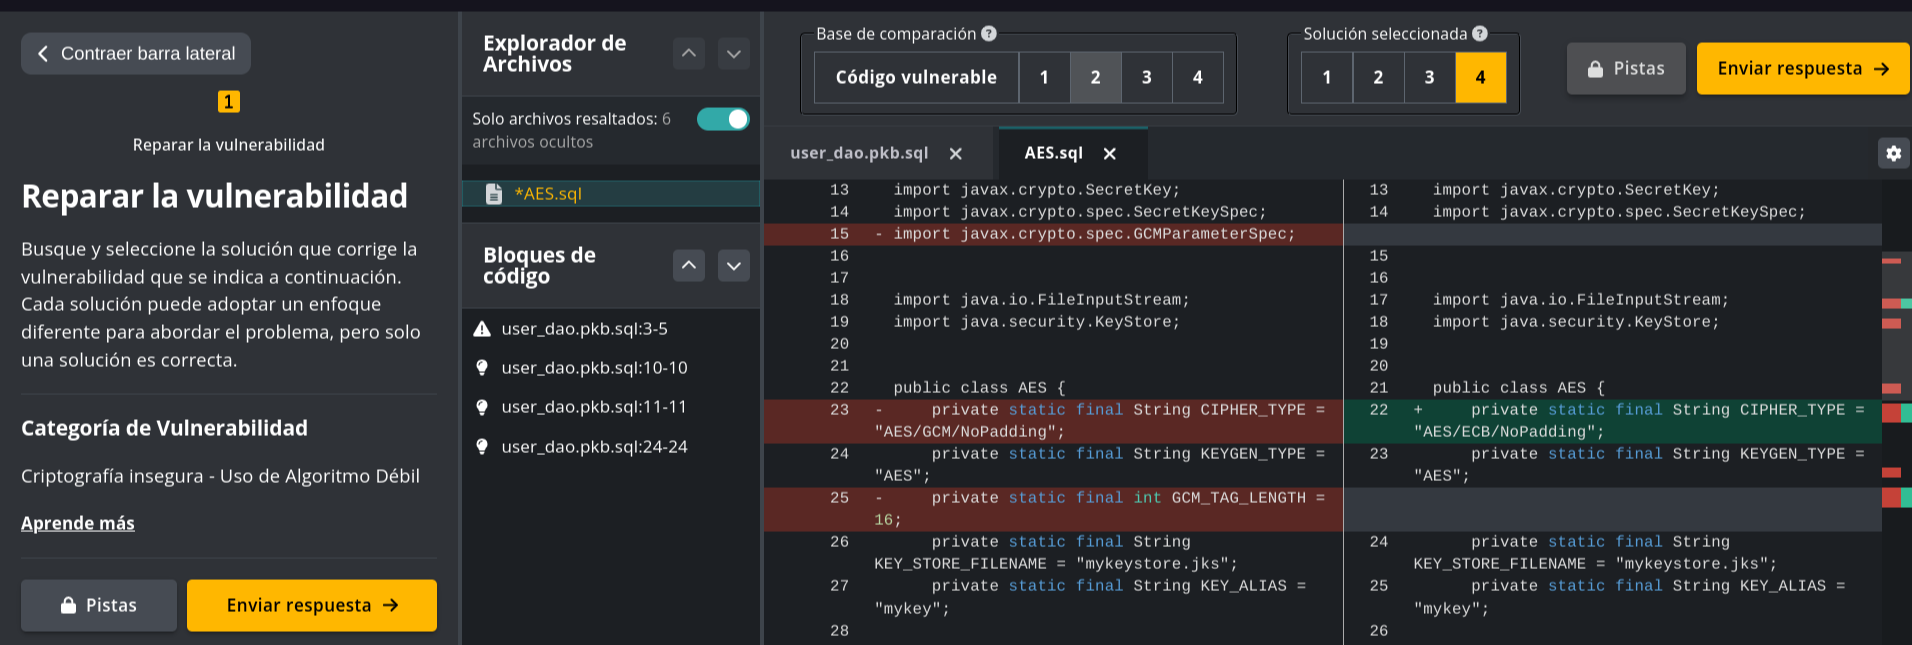The width and height of the screenshot is (1912, 645).
Task: Select removed line 15 GCMParameterSpec import
Action: click(1053, 234)
